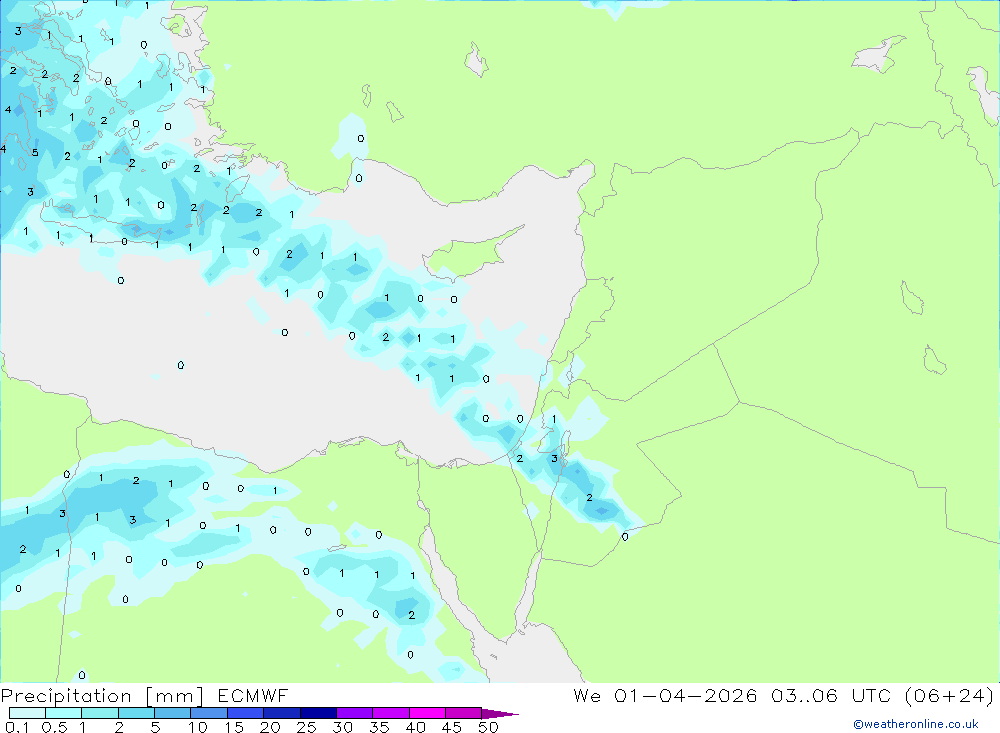Image resolution: width=1000 pixels, height=733 pixels.
Task: Click the legend scale label '0.1'
Action: 17,727
